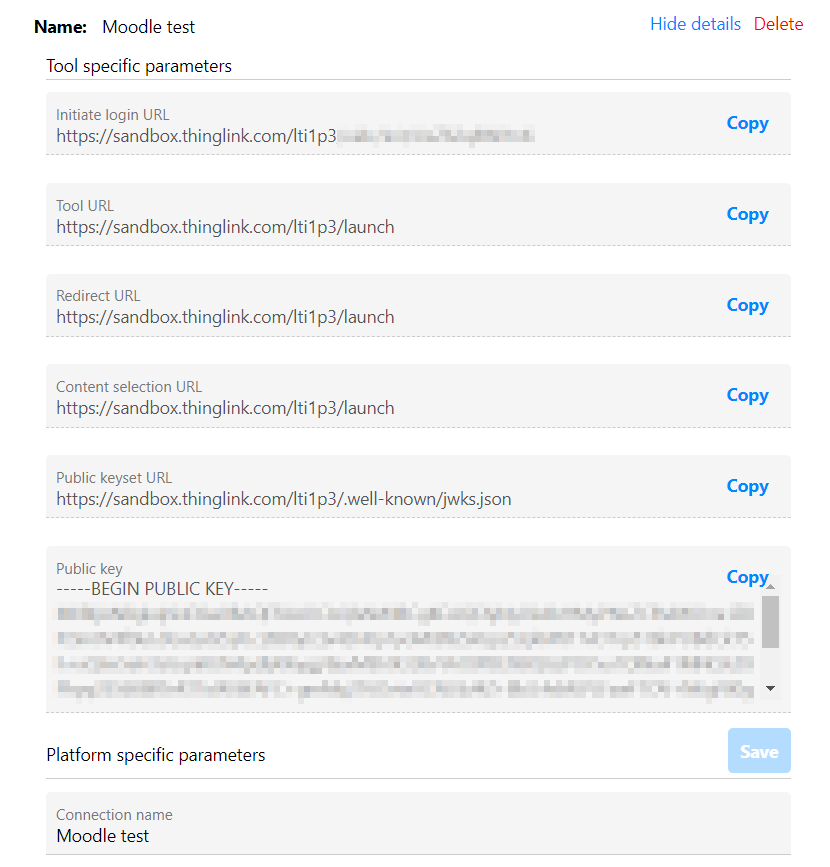Copy the Initiate login URL
Screen dimensions: 830x867
coord(747,123)
